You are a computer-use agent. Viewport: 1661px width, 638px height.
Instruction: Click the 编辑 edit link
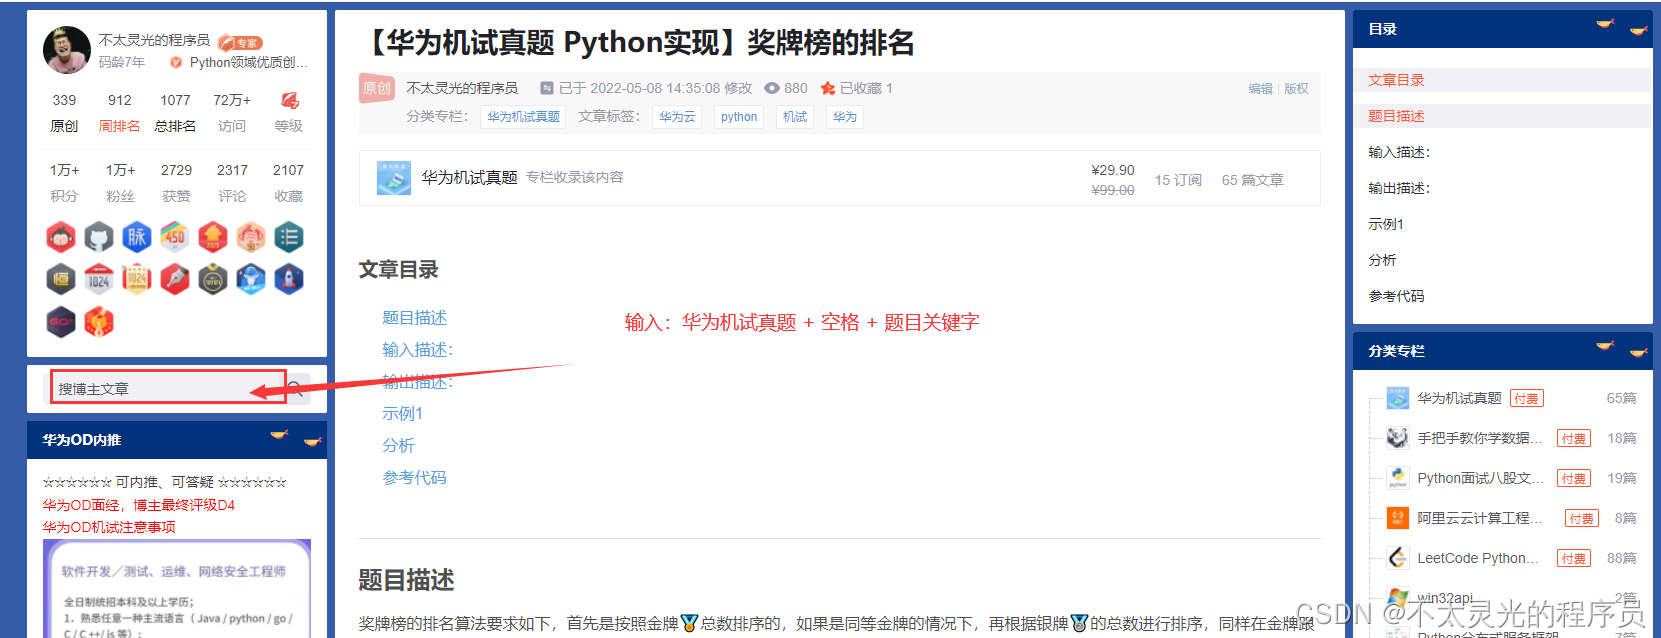1260,89
